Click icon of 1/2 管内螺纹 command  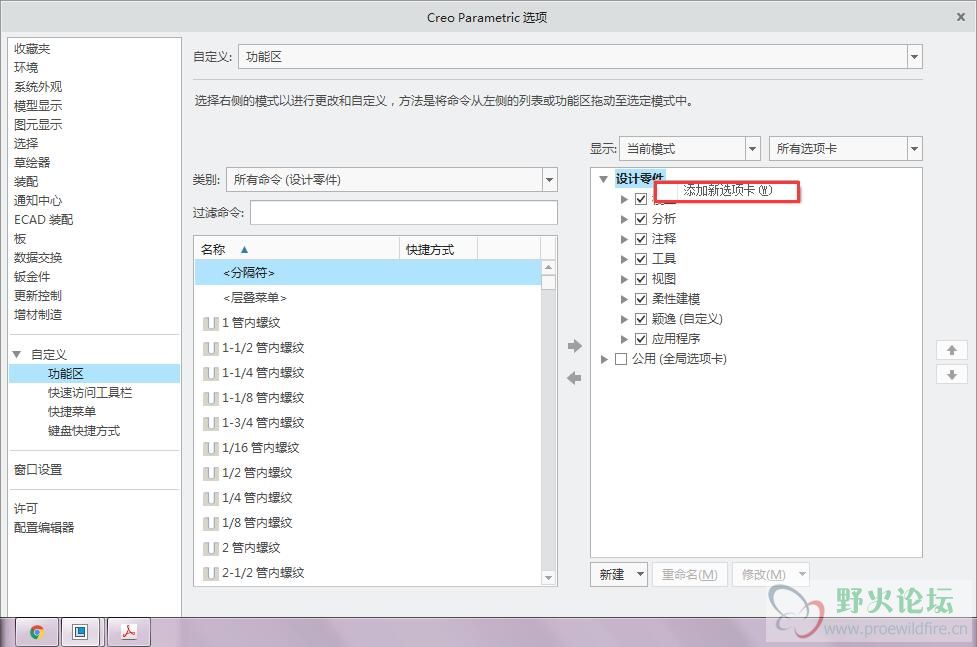coord(211,472)
